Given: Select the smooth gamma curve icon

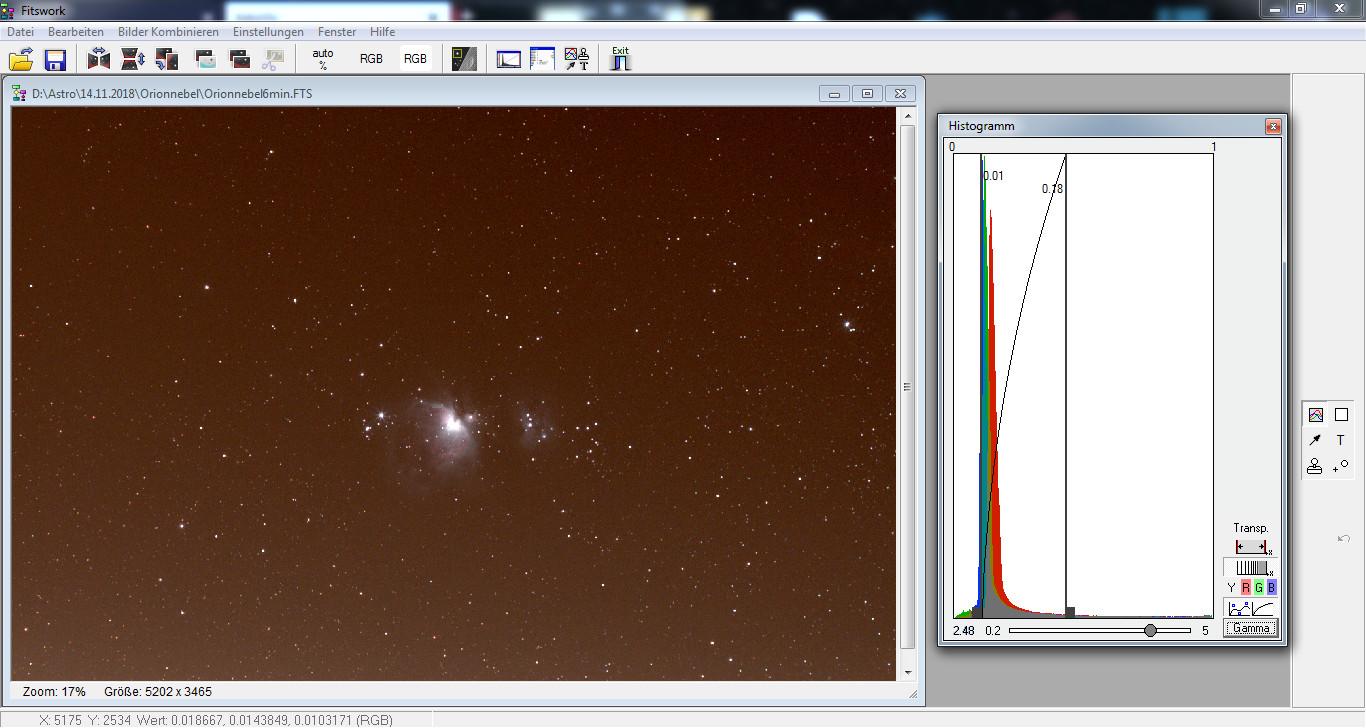Looking at the screenshot, I should 1263,607.
